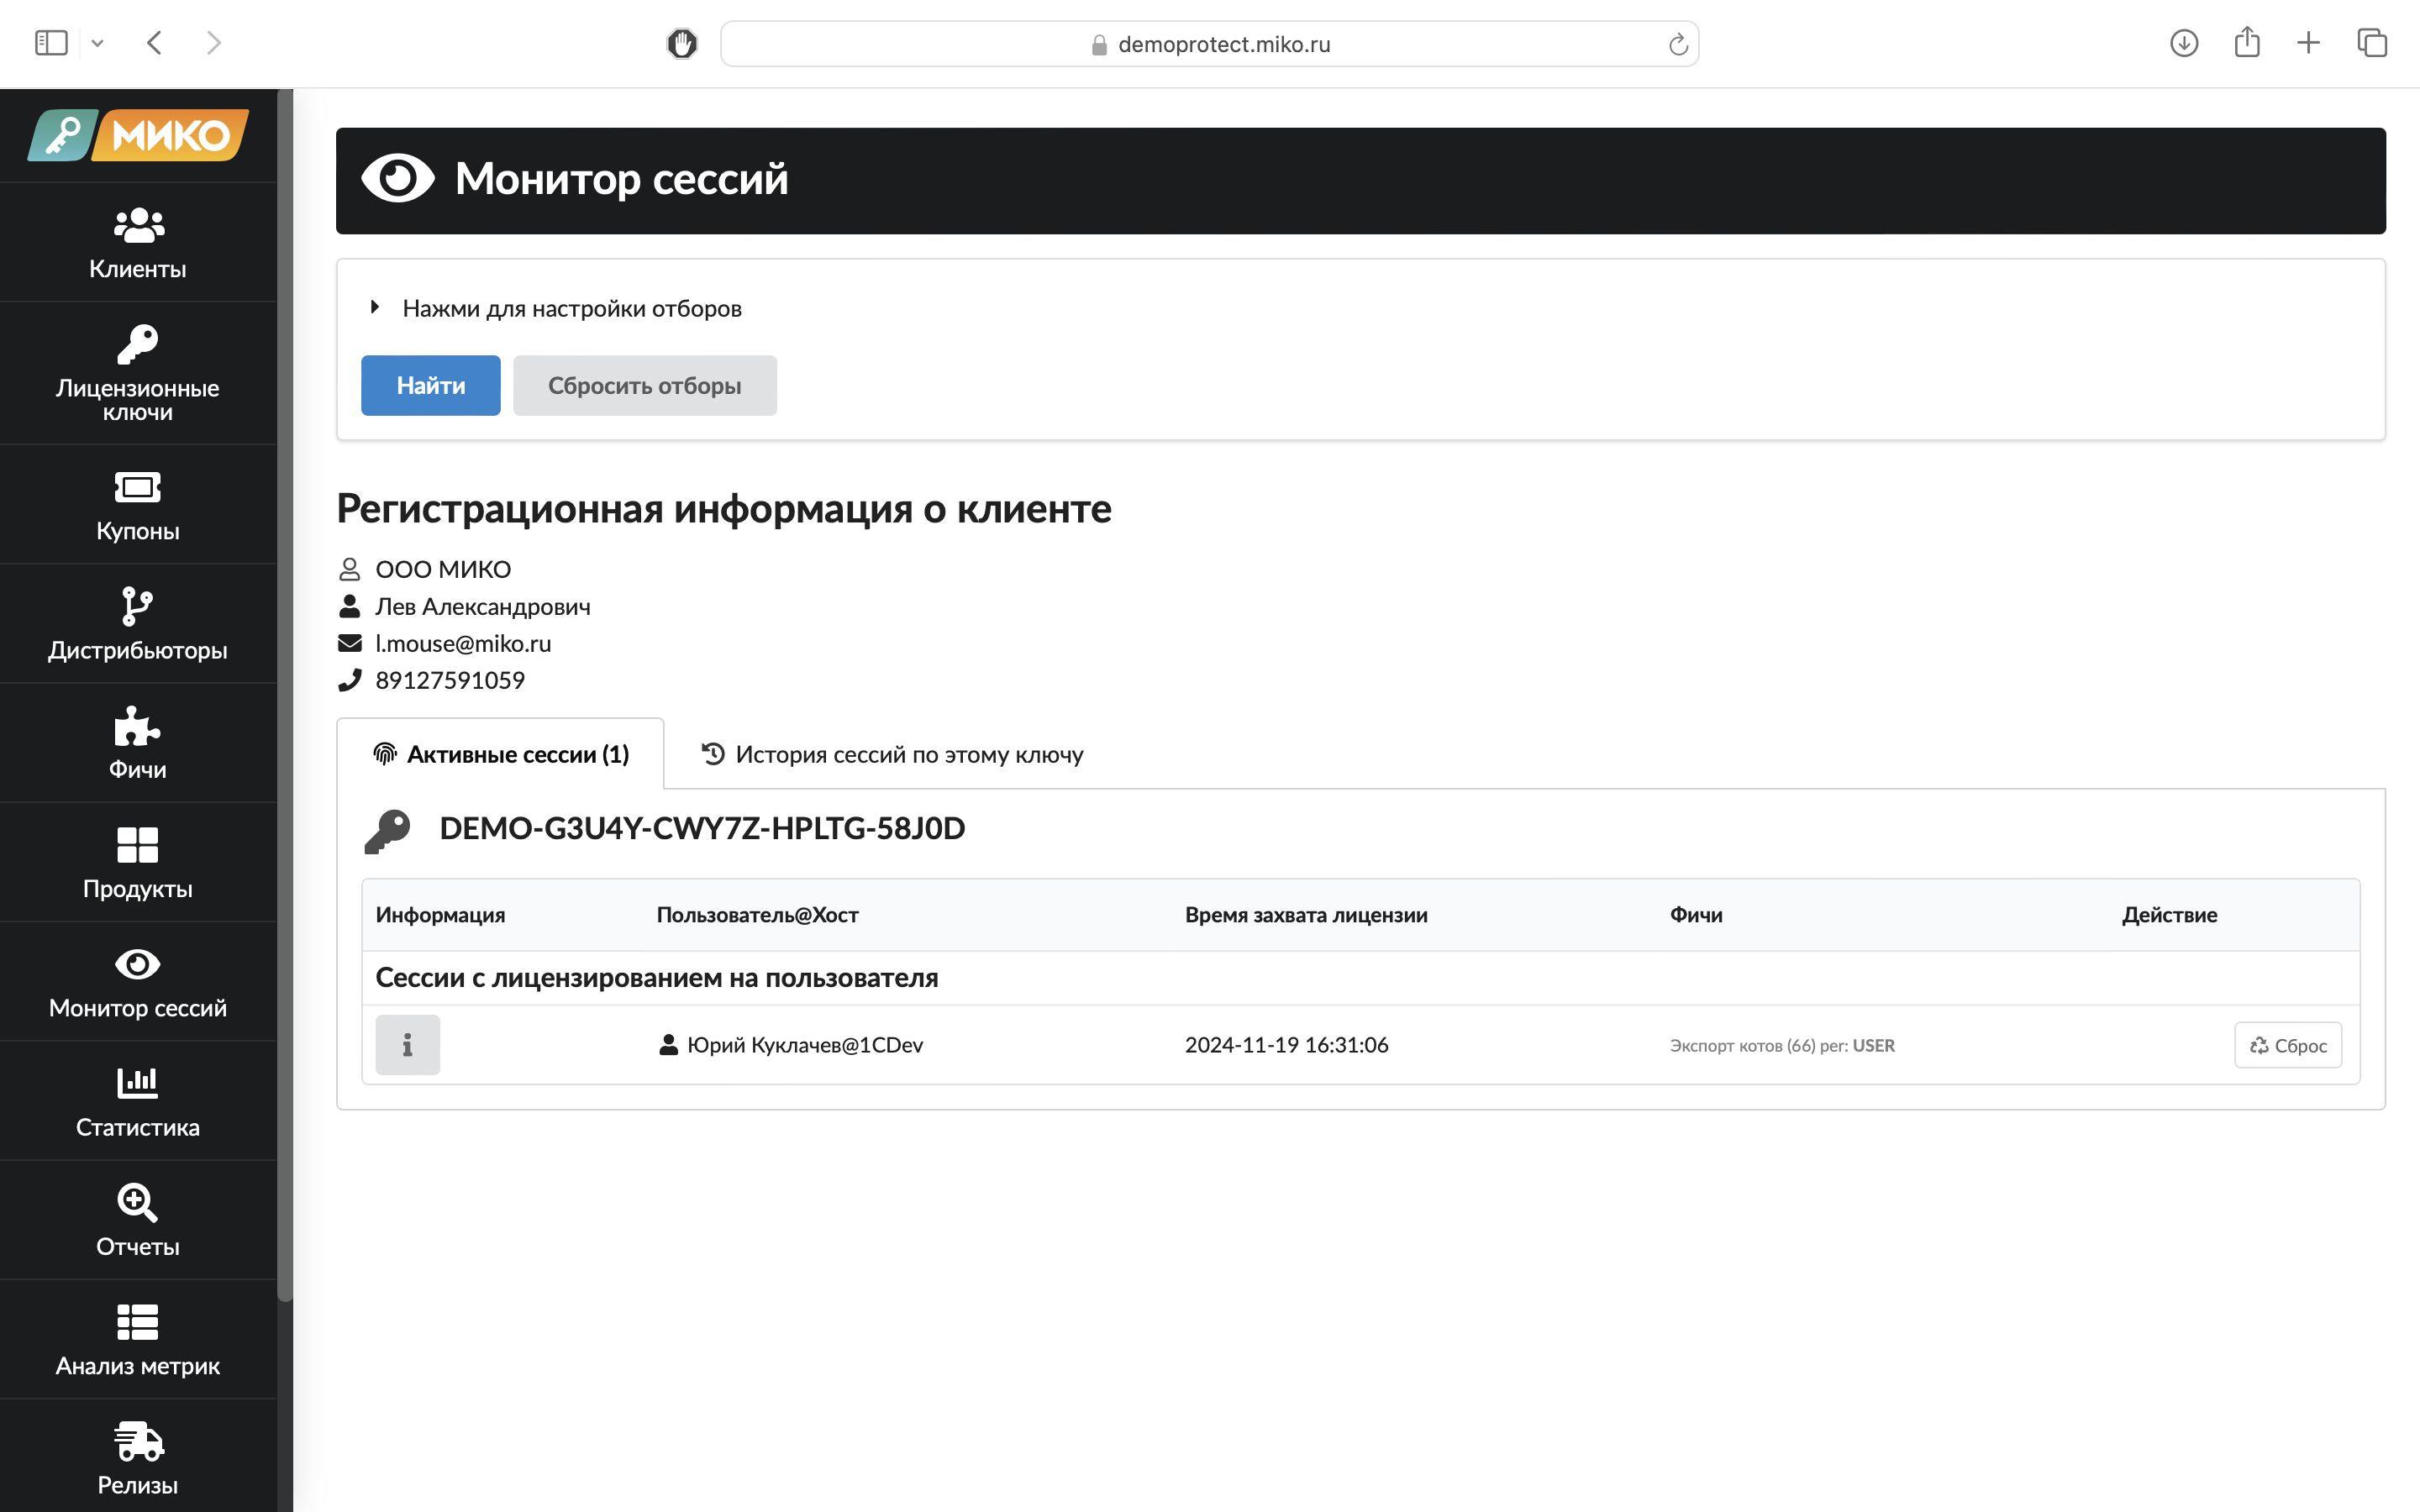The height and width of the screenshot is (1512, 2420).
Task: Click Сессии с лицензированием на пользователя row
Action: (x=1360, y=978)
